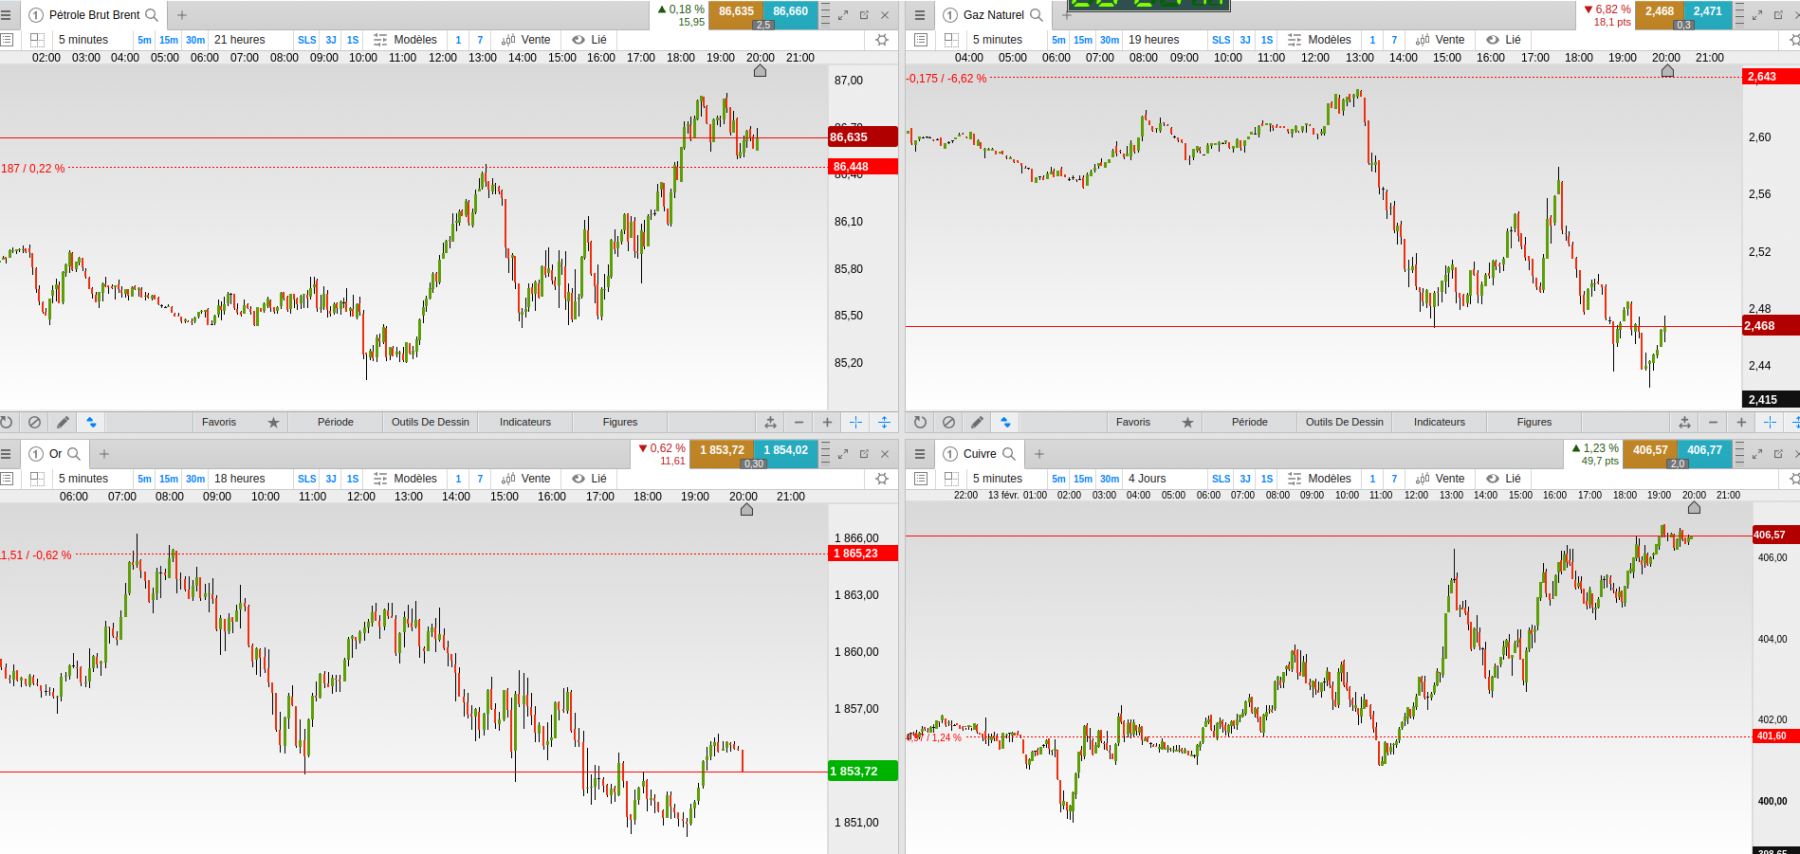
Task: Toggle SLS option in Brent toolbar
Action: pos(307,40)
